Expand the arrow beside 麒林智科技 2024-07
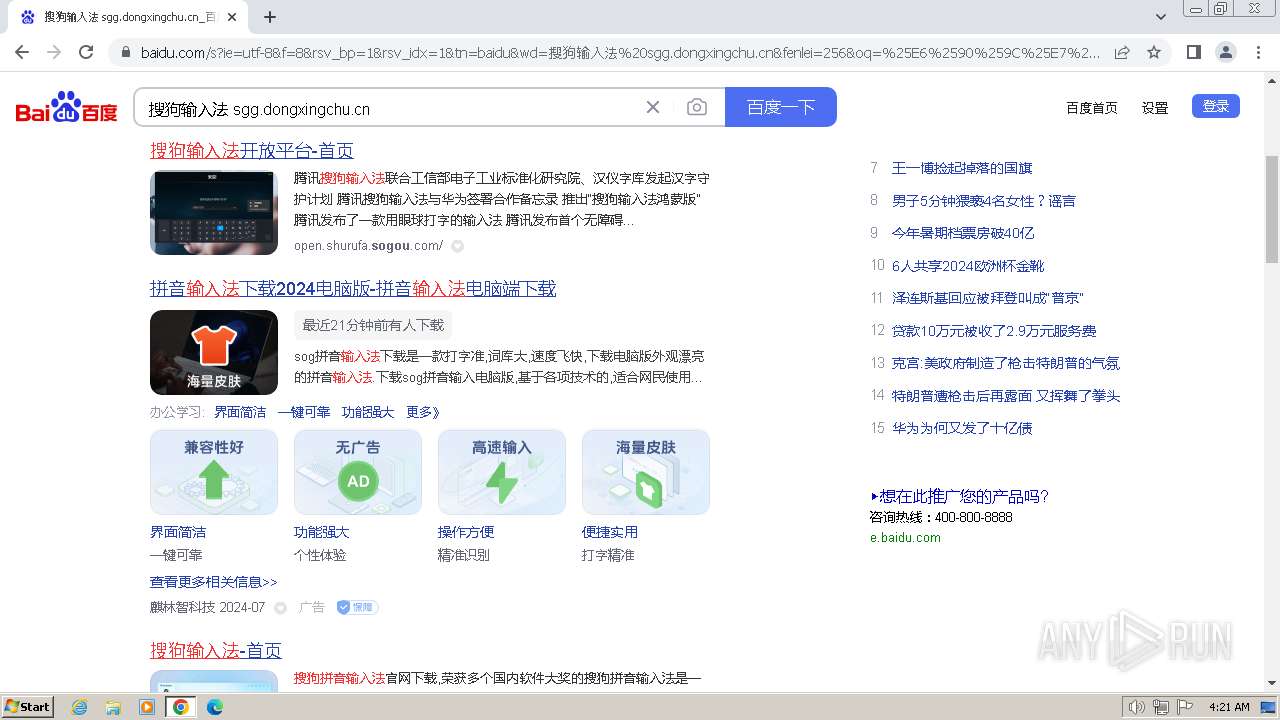 pyautogui.click(x=280, y=608)
